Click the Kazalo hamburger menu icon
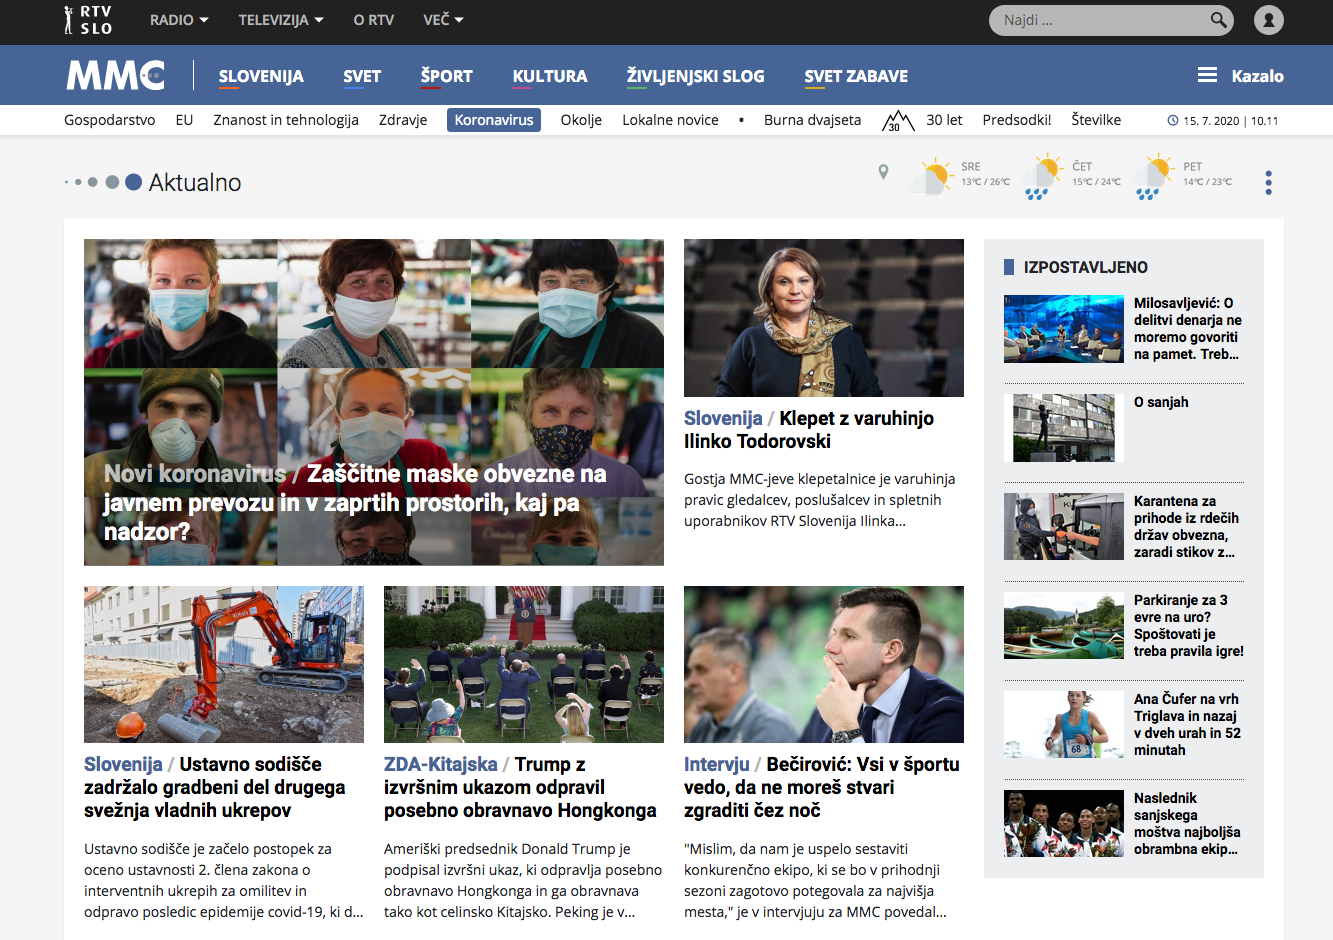This screenshot has width=1333, height=940. [1207, 76]
